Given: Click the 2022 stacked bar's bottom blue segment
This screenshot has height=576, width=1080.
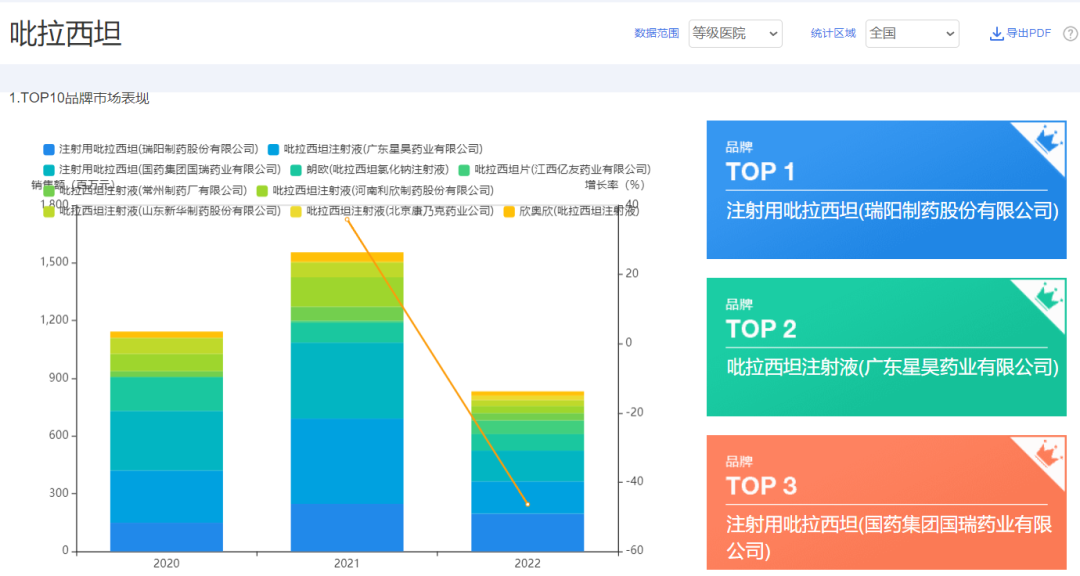Looking at the screenshot, I should [528, 533].
